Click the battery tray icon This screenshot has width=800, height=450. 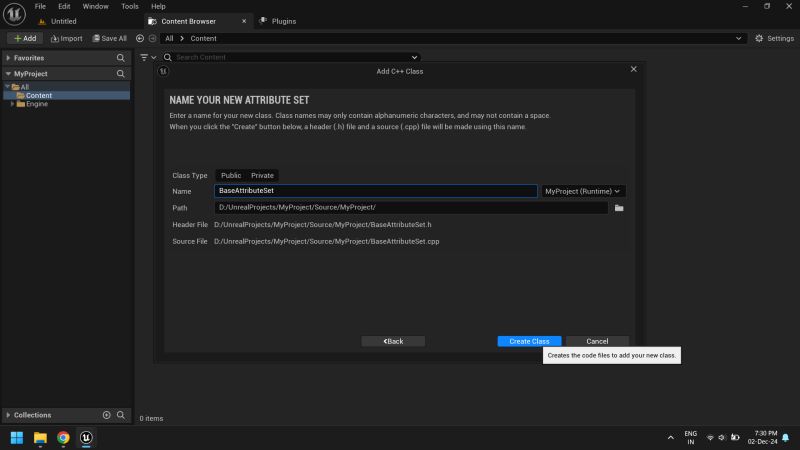coord(735,438)
